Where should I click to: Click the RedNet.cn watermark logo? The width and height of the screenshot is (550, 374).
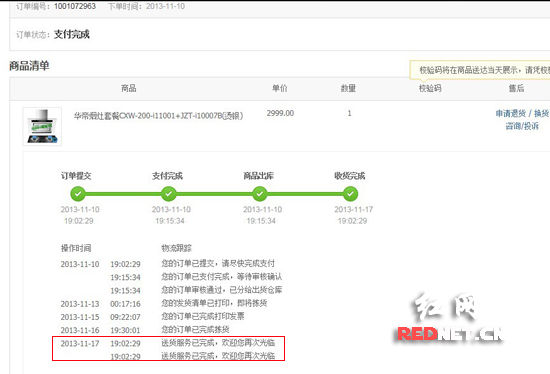click(449, 319)
